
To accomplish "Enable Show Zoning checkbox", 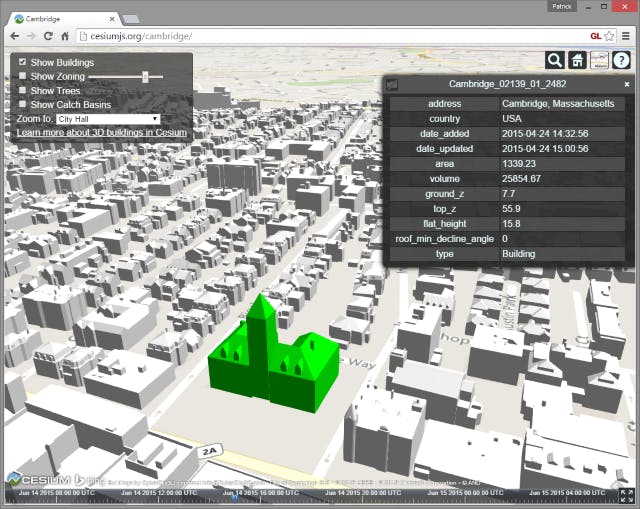I will (x=22, y=76).
